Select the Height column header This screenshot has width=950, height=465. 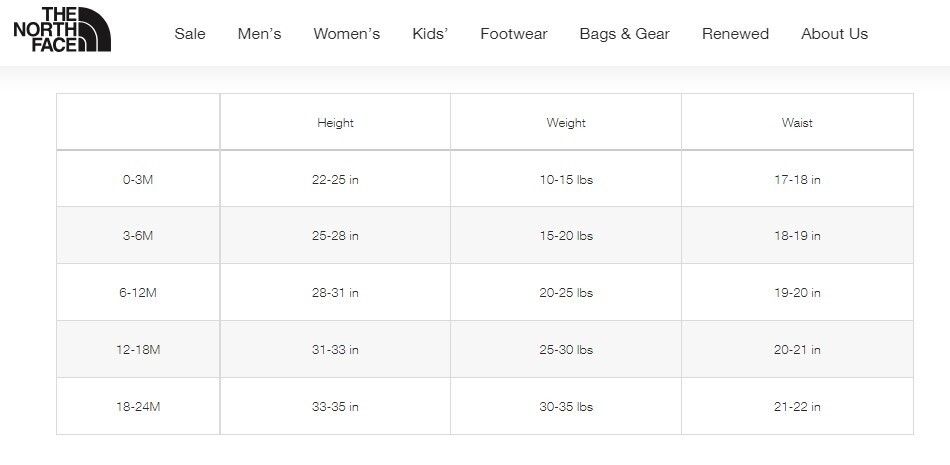point(335,122)
